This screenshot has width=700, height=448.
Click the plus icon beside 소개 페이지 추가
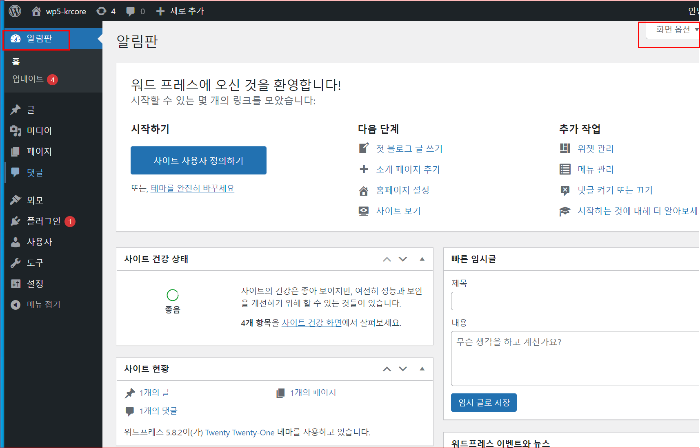point(364,169)
